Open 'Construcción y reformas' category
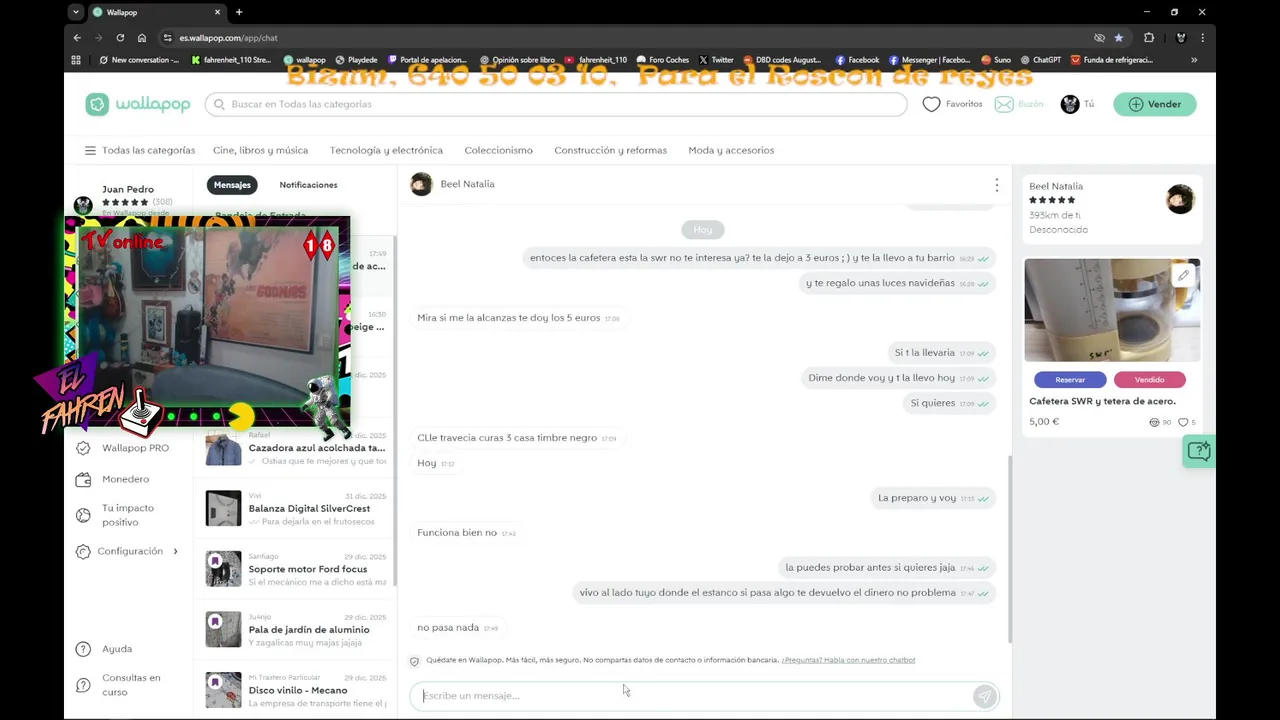 [x=610, y=150]
